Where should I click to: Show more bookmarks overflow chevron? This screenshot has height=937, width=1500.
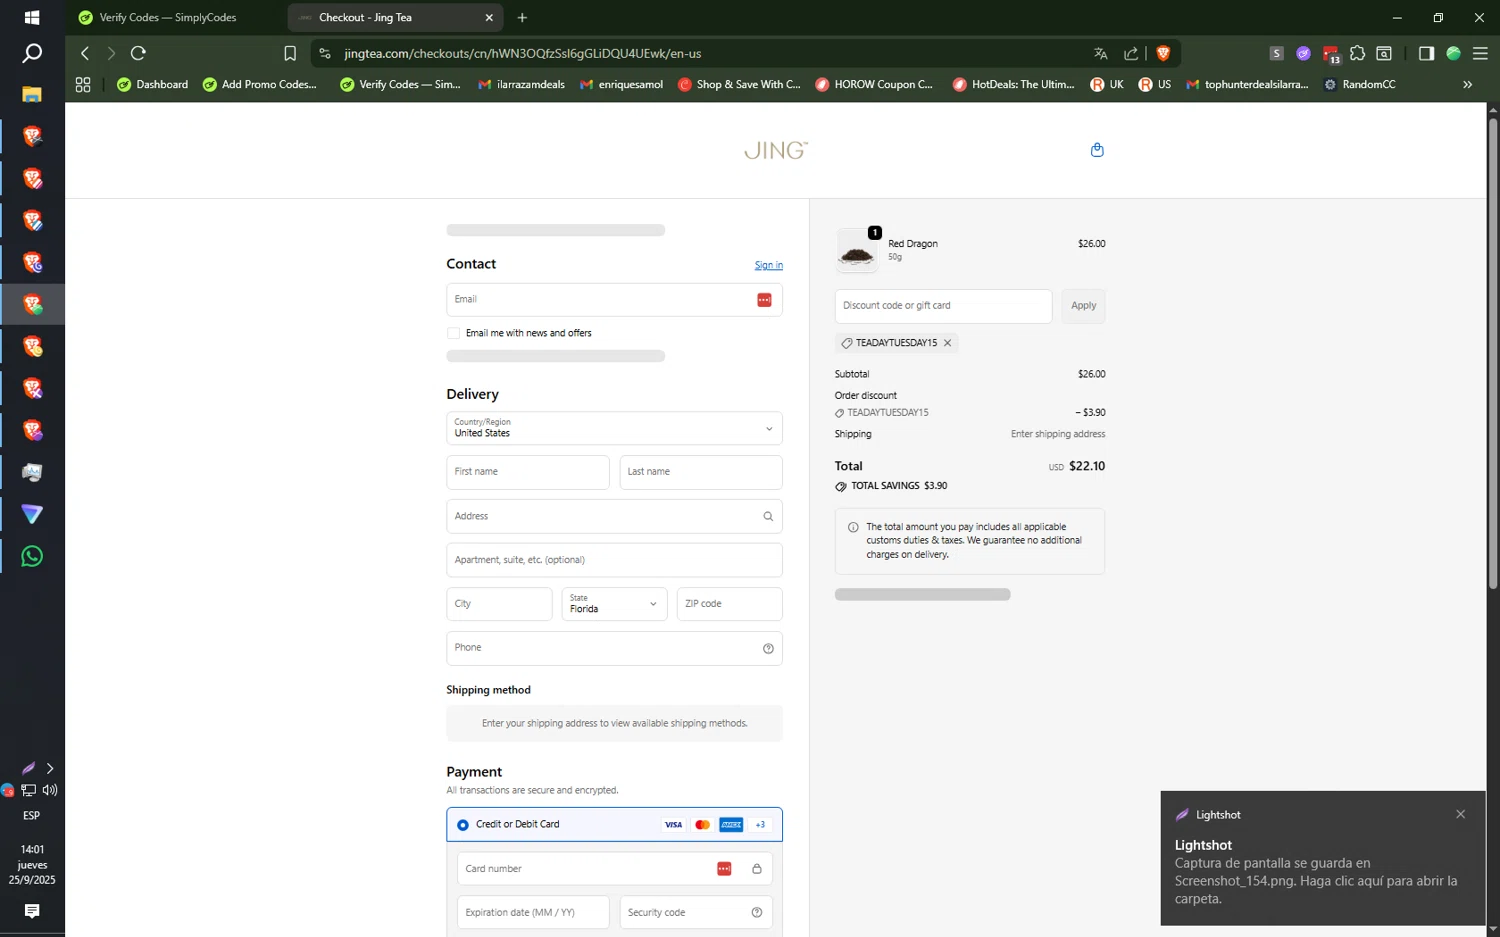click(x=1468, y=85)
